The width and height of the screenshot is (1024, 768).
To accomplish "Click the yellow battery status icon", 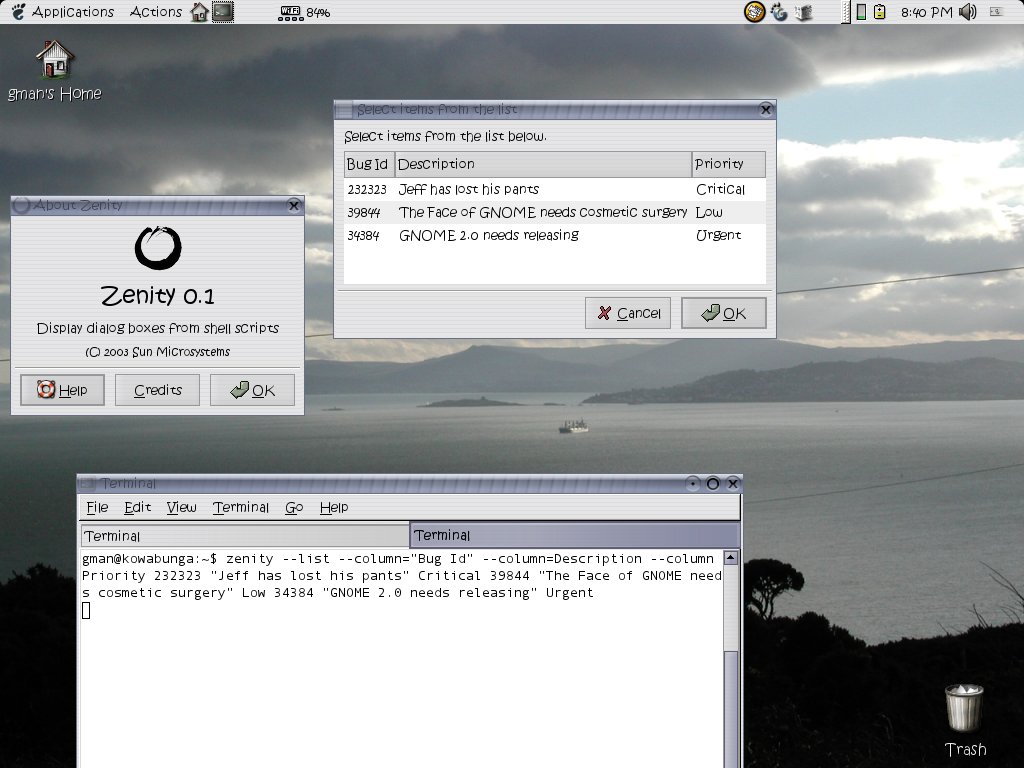I will (x=880, y=12).
